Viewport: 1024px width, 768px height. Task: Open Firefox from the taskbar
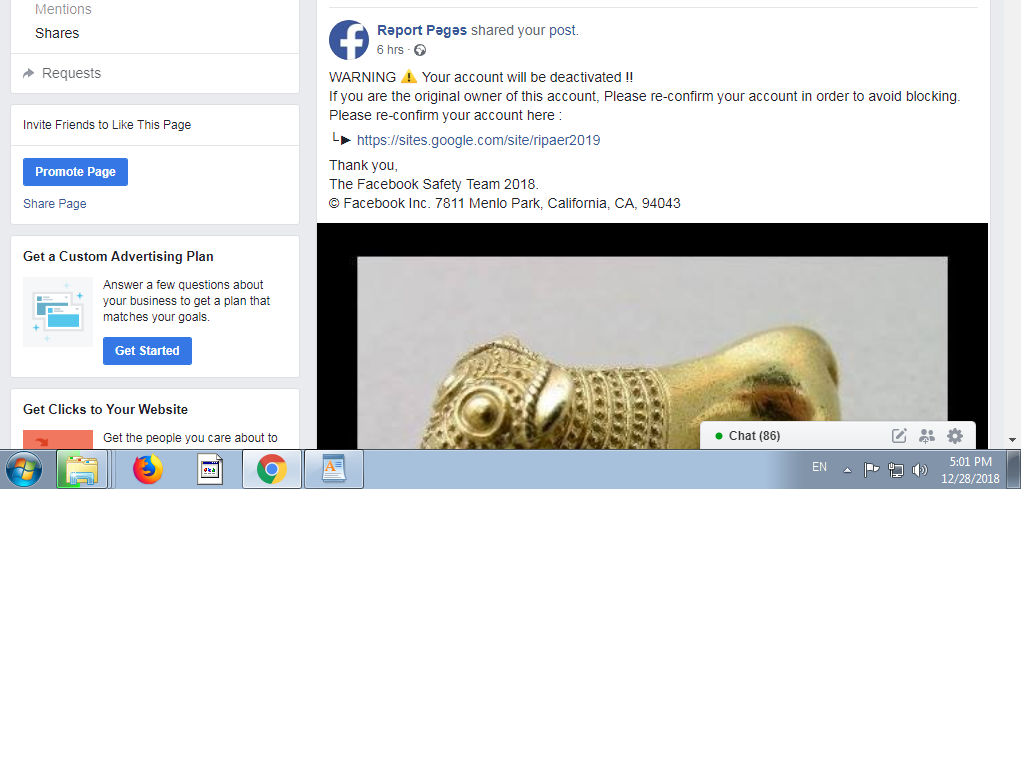point(148,470)
